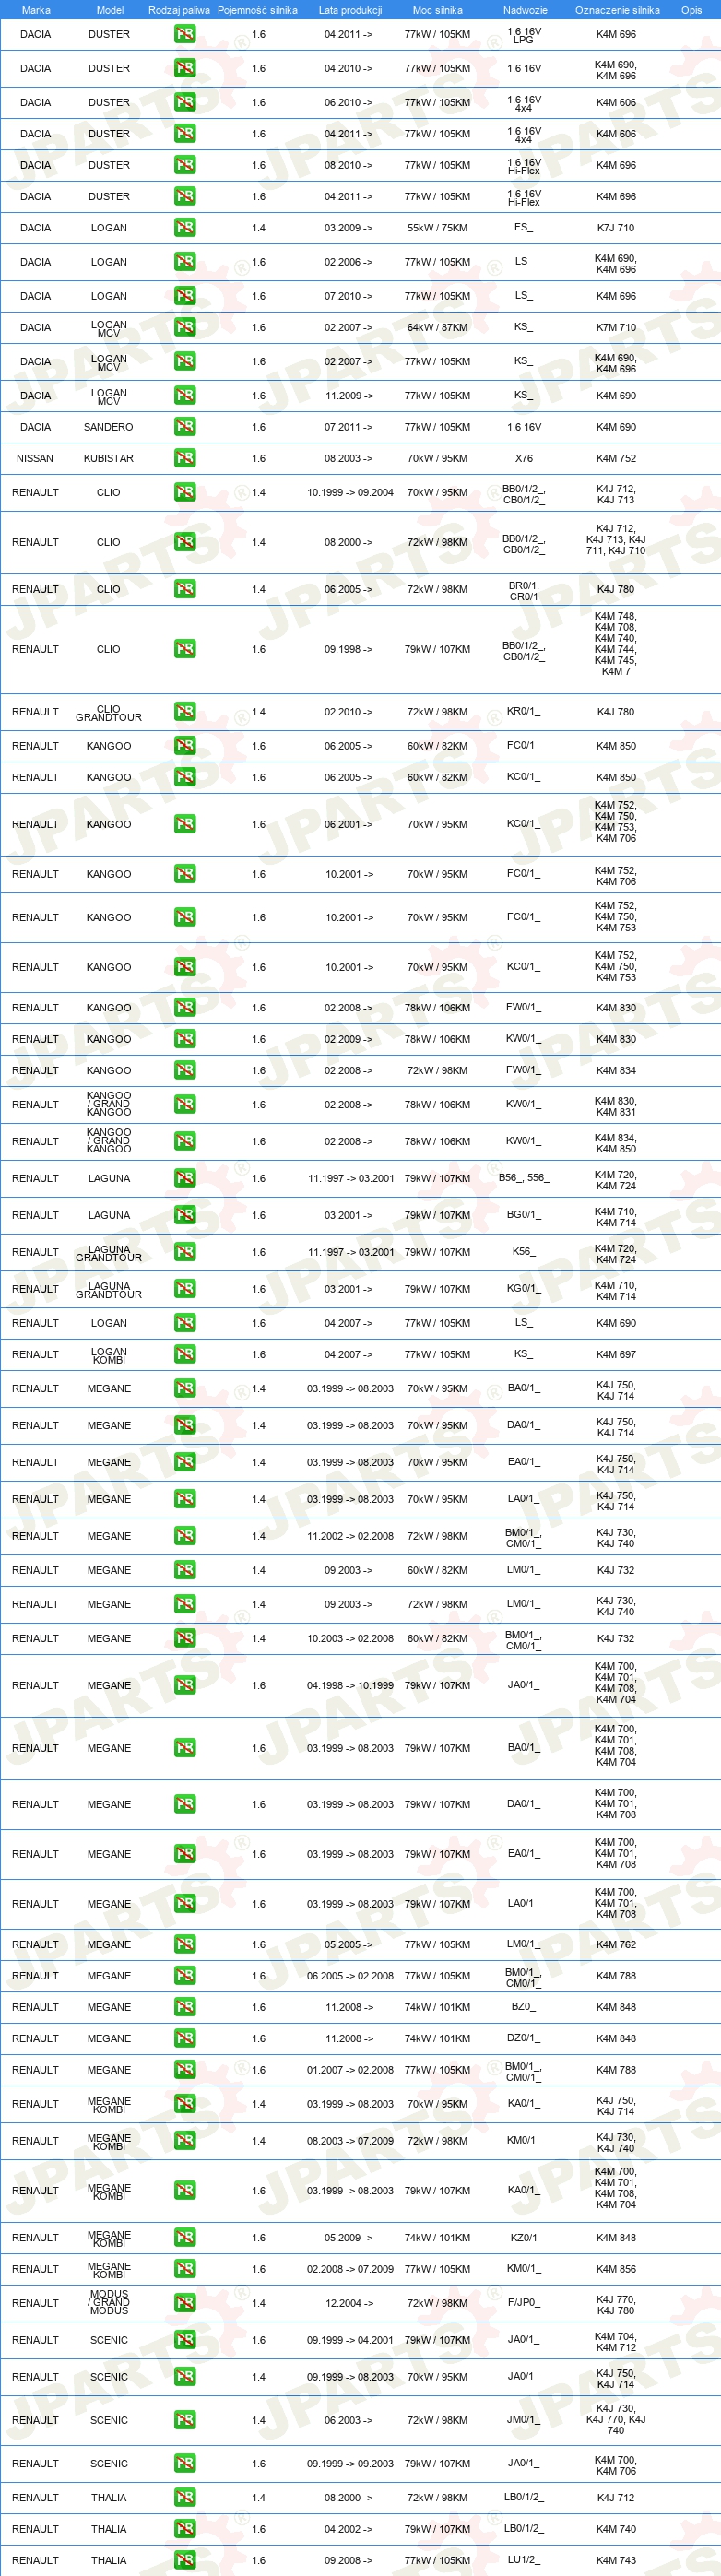Select the KUBISTAR model cell
Viewport: 721px width, 2576px height.
(x=109, y=458)
